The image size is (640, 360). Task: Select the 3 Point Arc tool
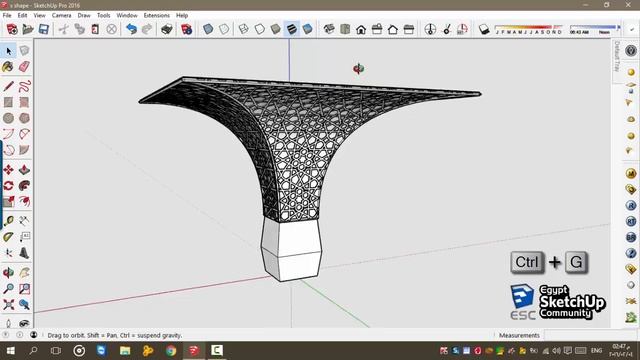tap(8, 150)
